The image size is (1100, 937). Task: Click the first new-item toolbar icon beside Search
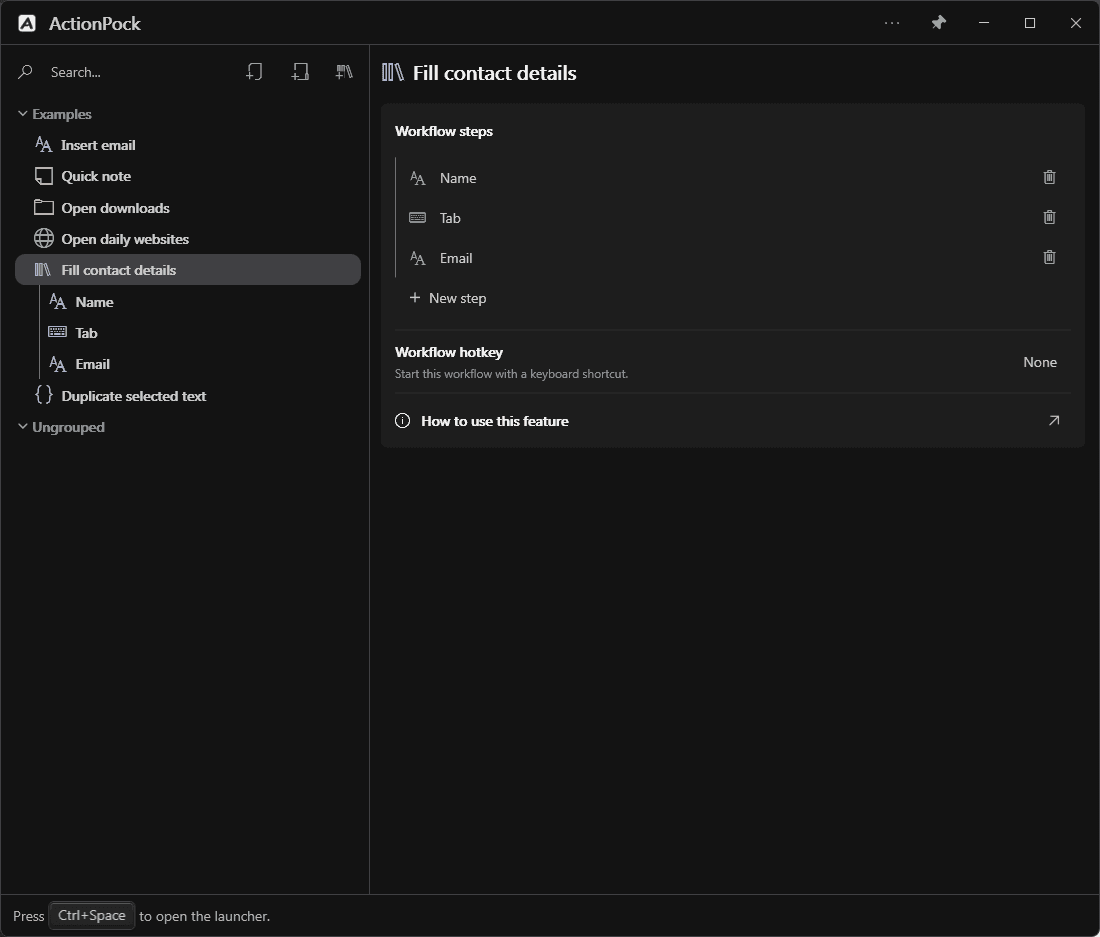254,72
